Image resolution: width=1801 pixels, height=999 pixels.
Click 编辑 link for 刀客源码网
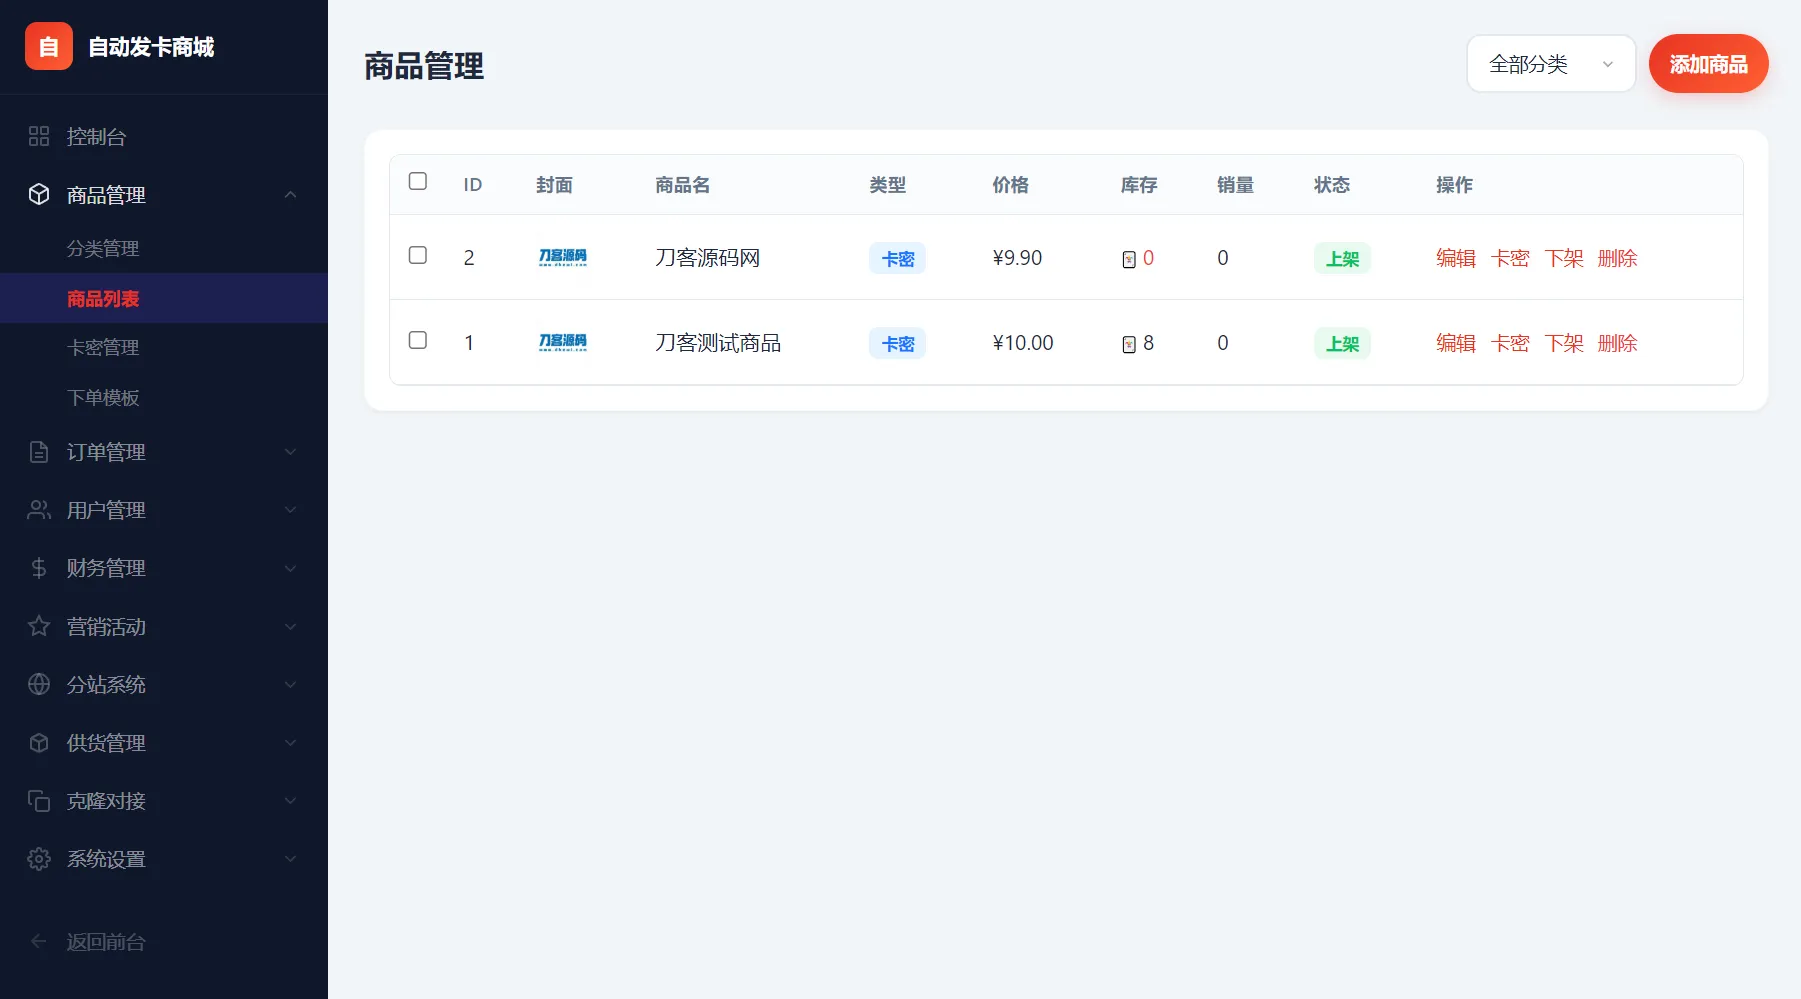tap(1455, 257)
